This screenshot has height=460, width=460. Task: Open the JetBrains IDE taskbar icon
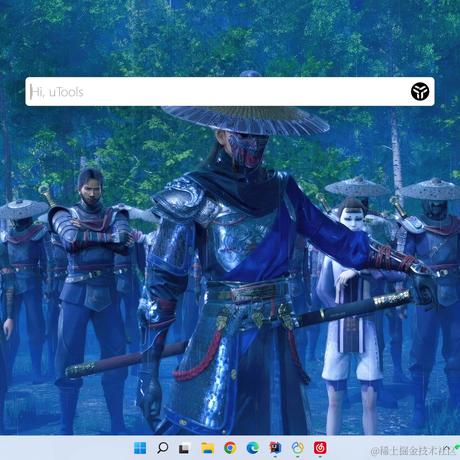pos(275,448)
